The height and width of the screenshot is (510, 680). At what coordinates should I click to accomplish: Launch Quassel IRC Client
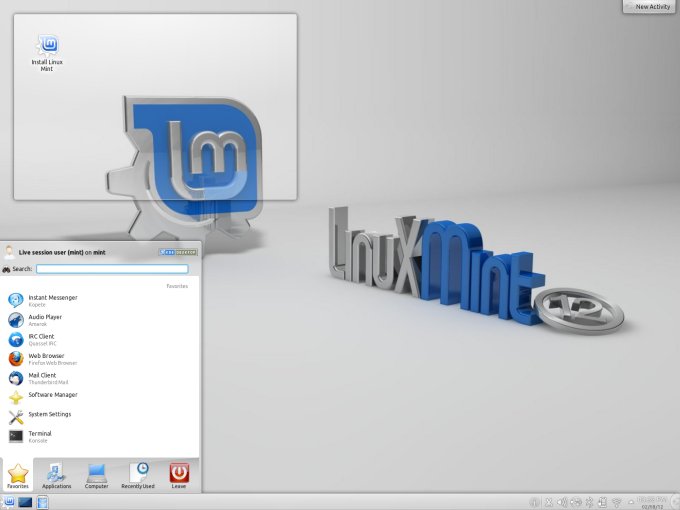[99, 340]
